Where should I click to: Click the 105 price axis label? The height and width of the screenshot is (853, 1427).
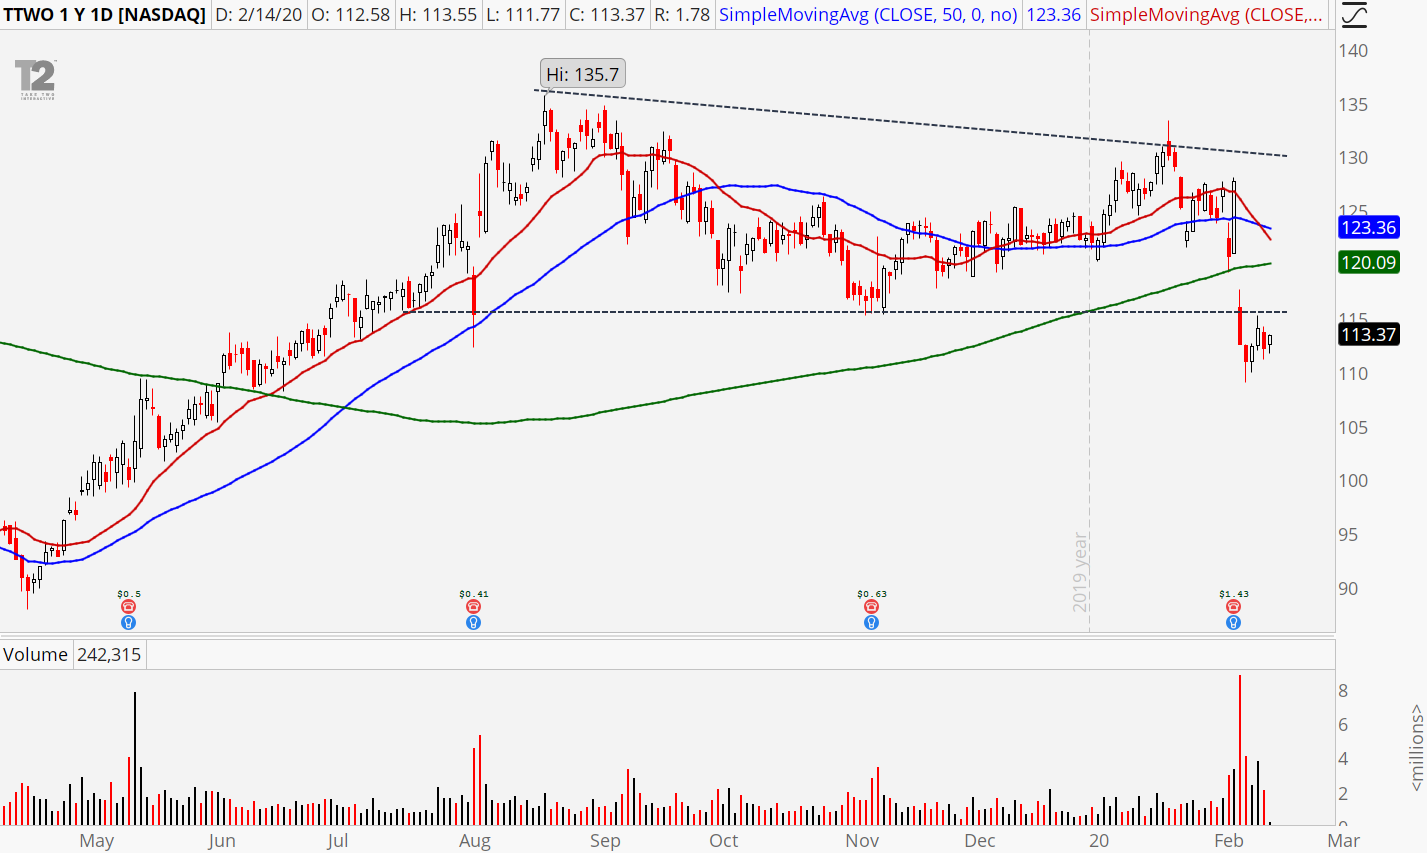click(1353, 428)
